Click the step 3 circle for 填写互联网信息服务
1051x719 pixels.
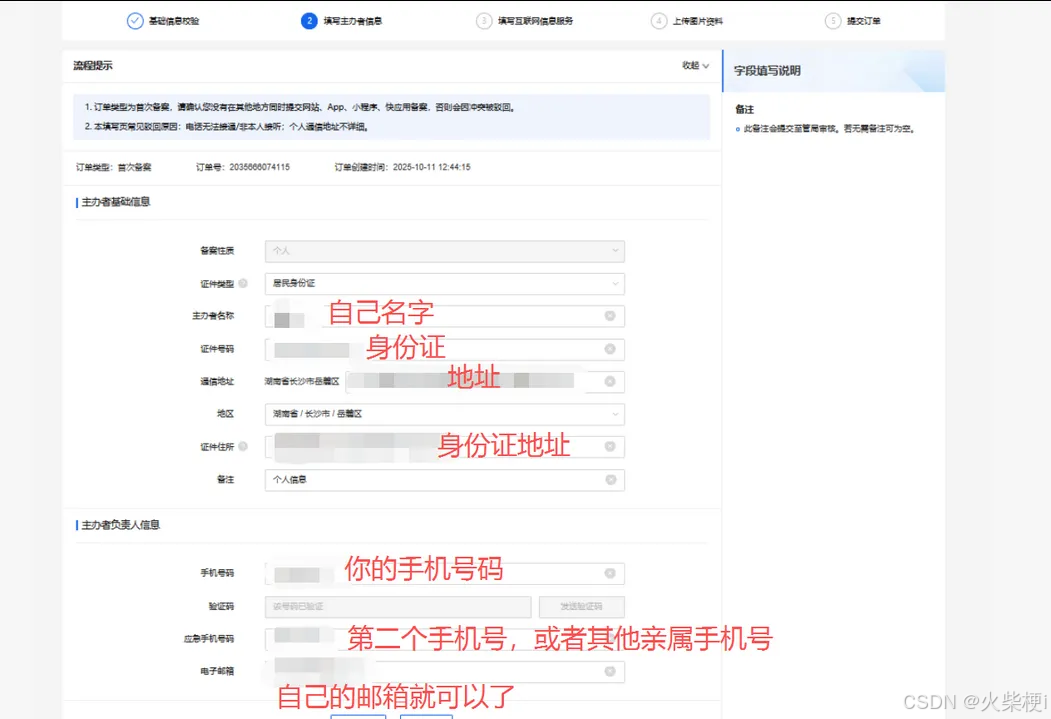click(x=484, y=21)
